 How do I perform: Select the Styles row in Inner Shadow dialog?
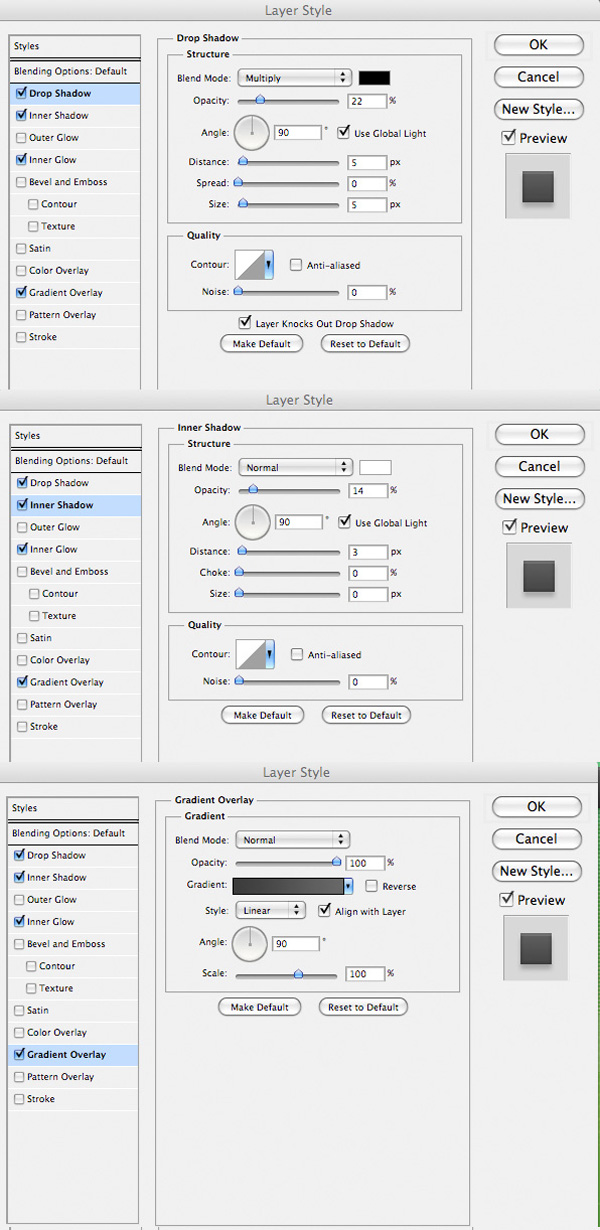tap(75, 436)
